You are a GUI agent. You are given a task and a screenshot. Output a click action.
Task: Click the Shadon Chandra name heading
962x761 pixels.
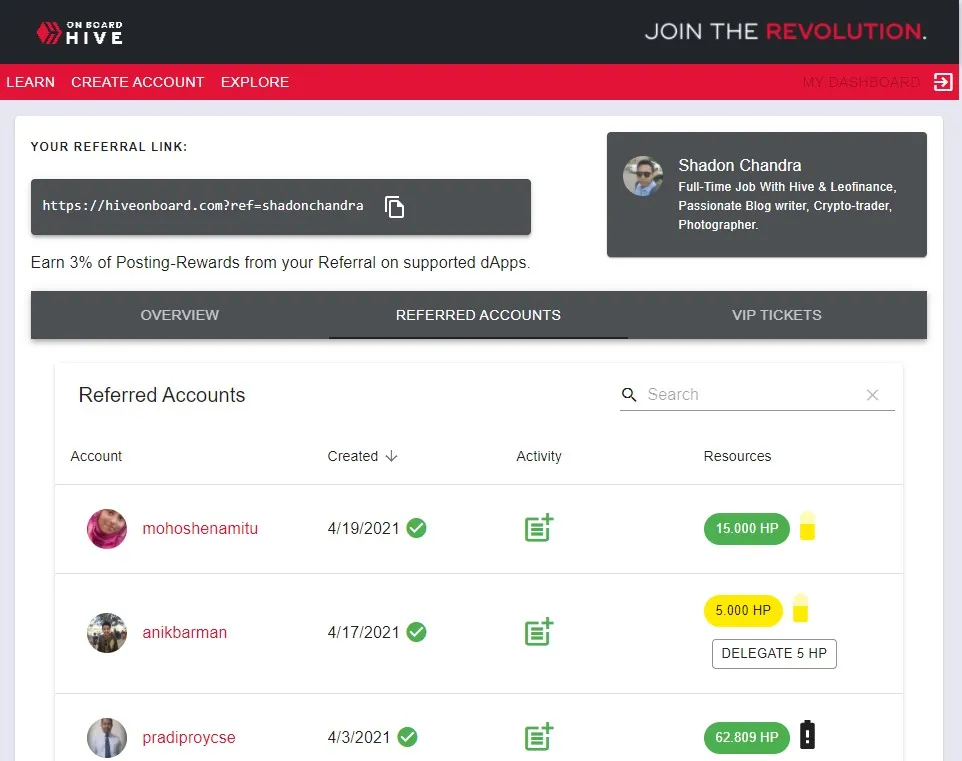[x=739, y=165]
